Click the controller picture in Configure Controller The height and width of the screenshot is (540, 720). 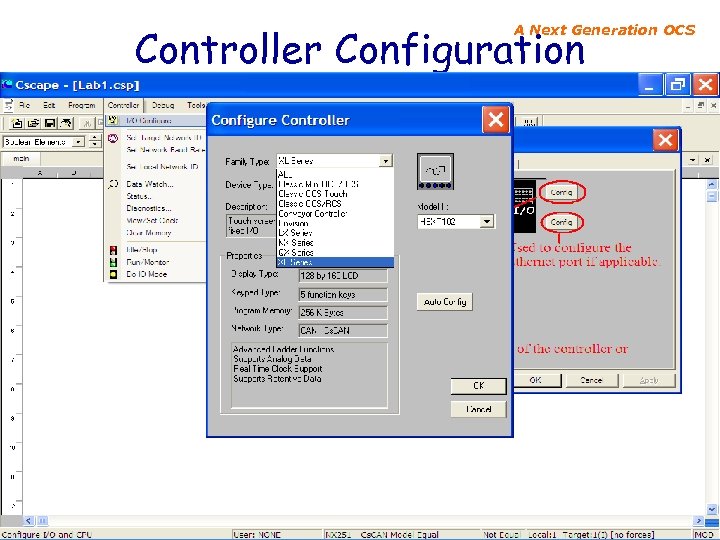(x=435, y=171)
